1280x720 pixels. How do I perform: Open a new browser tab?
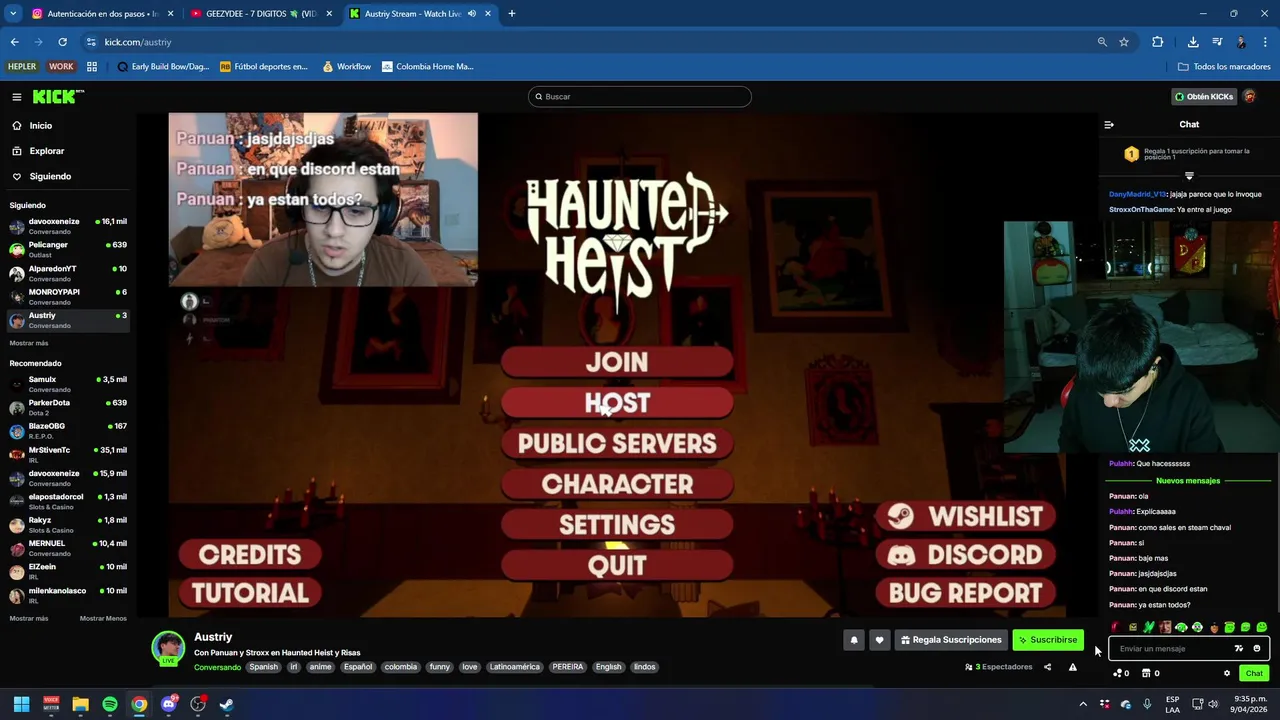(511, 14)
